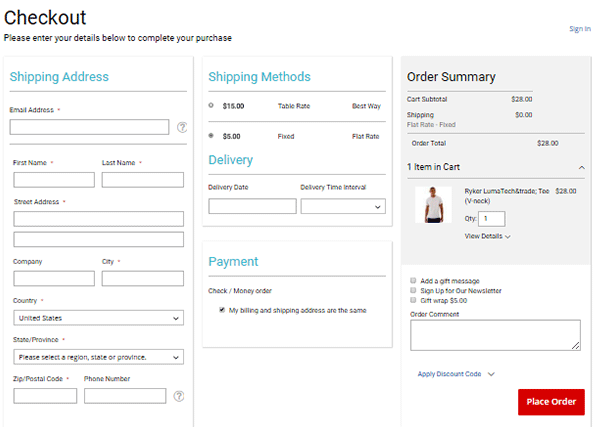The height and width of the screenshot is (427, 598).
Task: Focus the City field
Action: pos(143,278)
